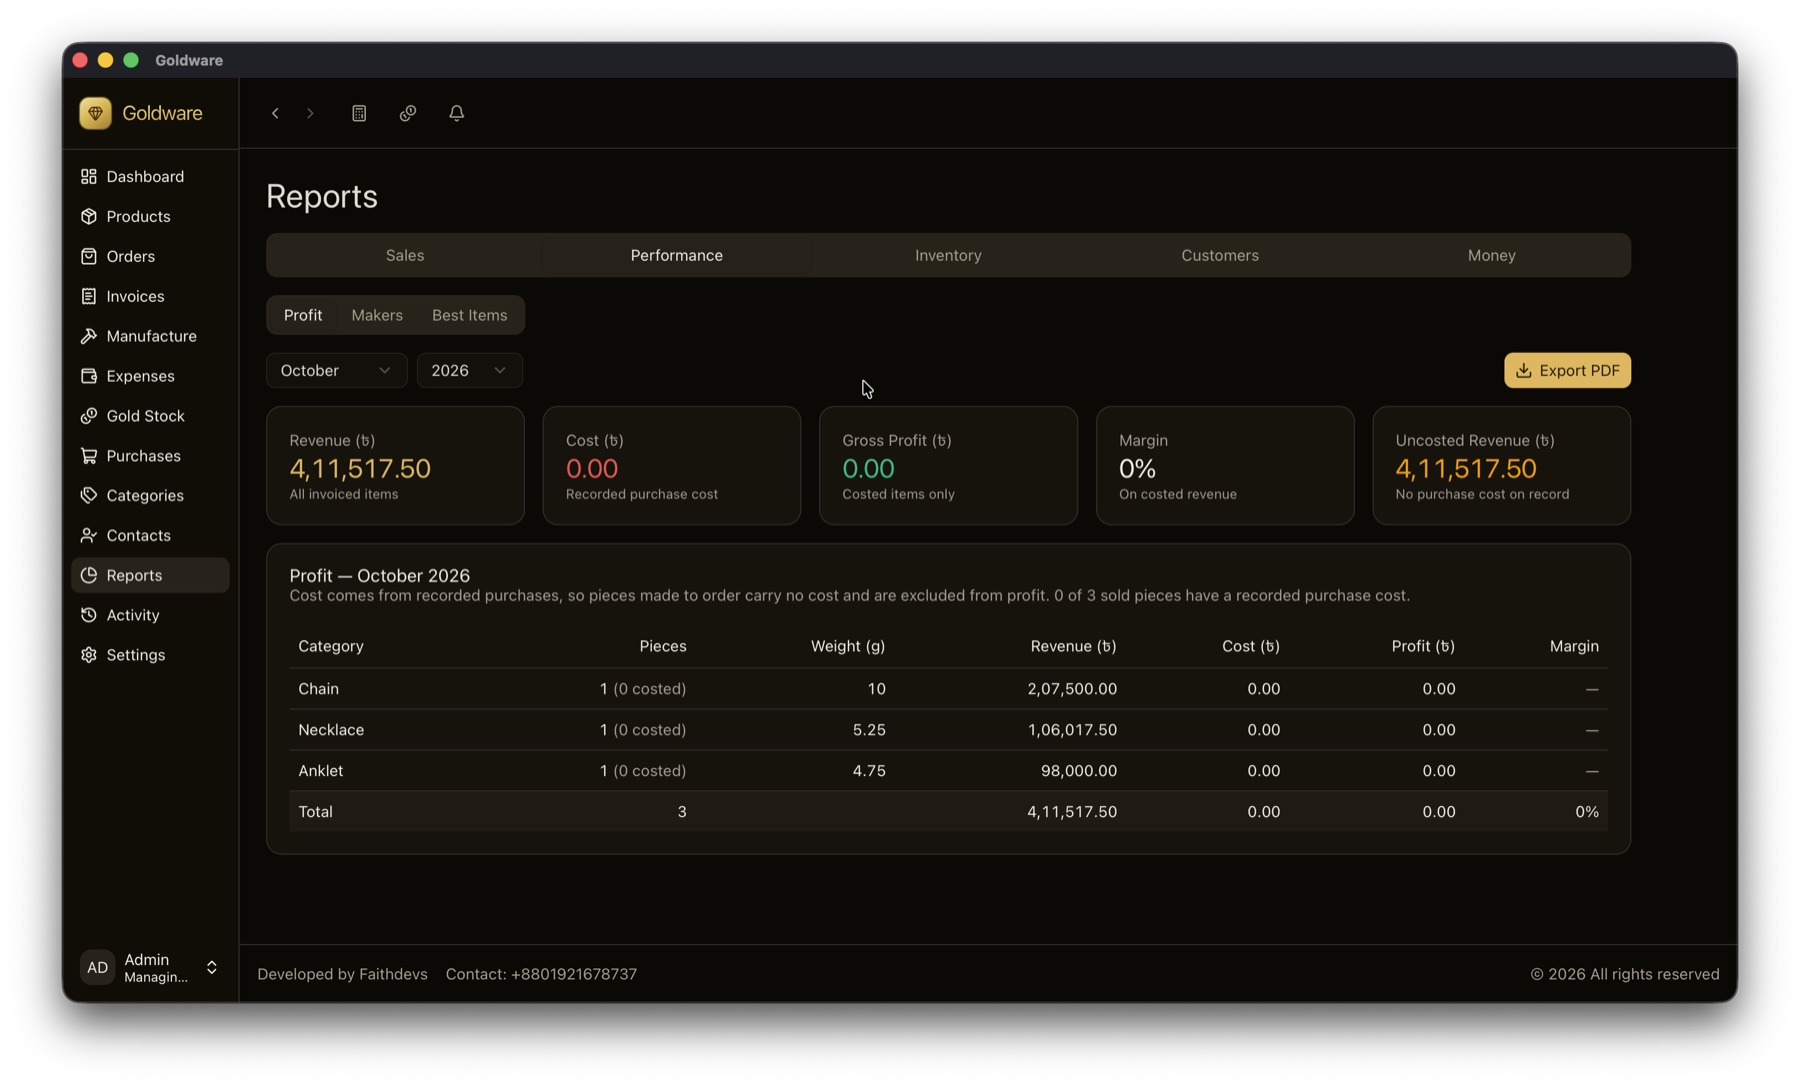Select the Profit sub-tab
The image size is (1800, 1085).
(x=303, y=315)
